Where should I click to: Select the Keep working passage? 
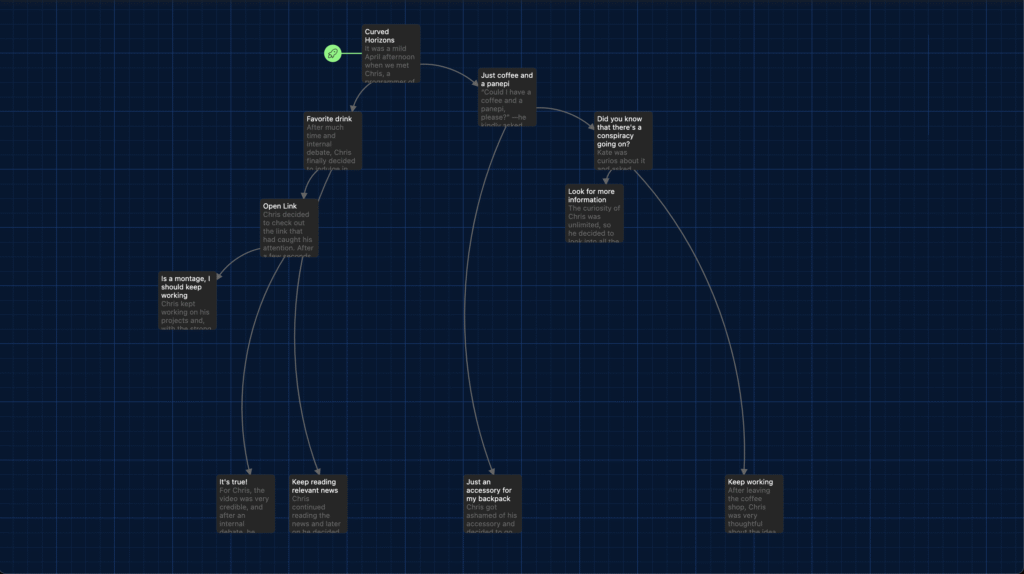[x=753, y=503]
